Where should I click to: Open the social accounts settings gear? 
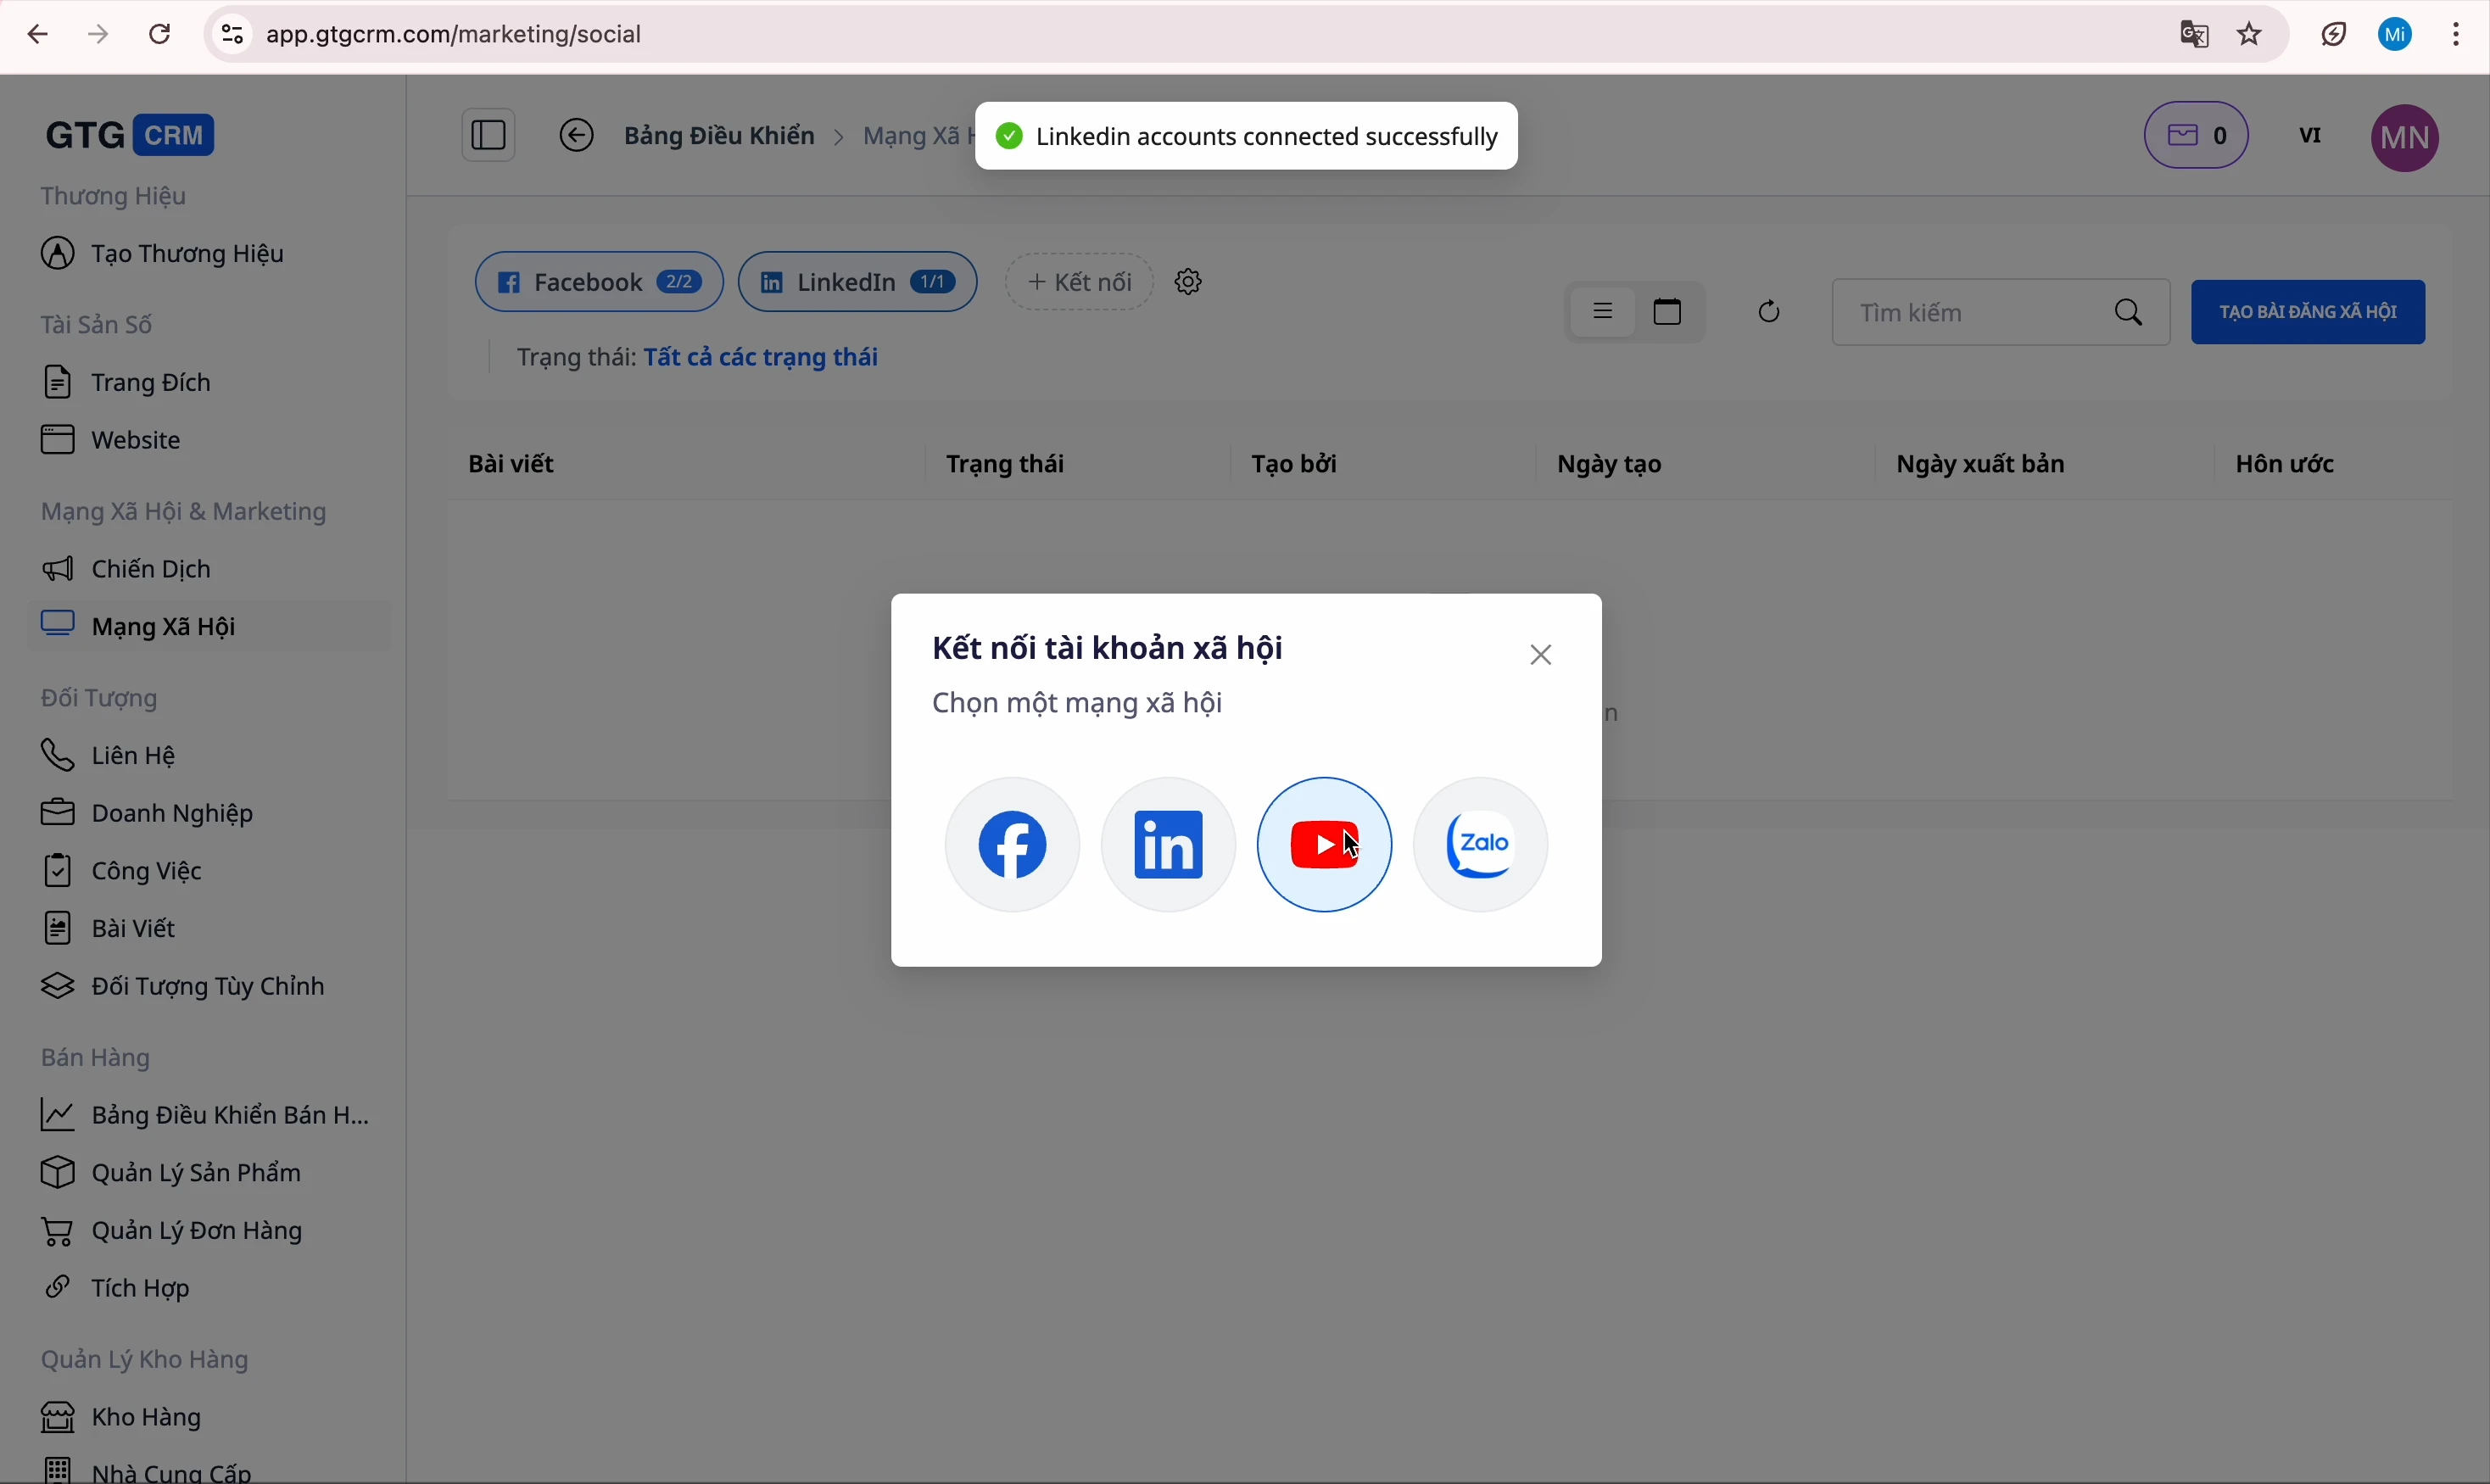tap(1187, 281)
